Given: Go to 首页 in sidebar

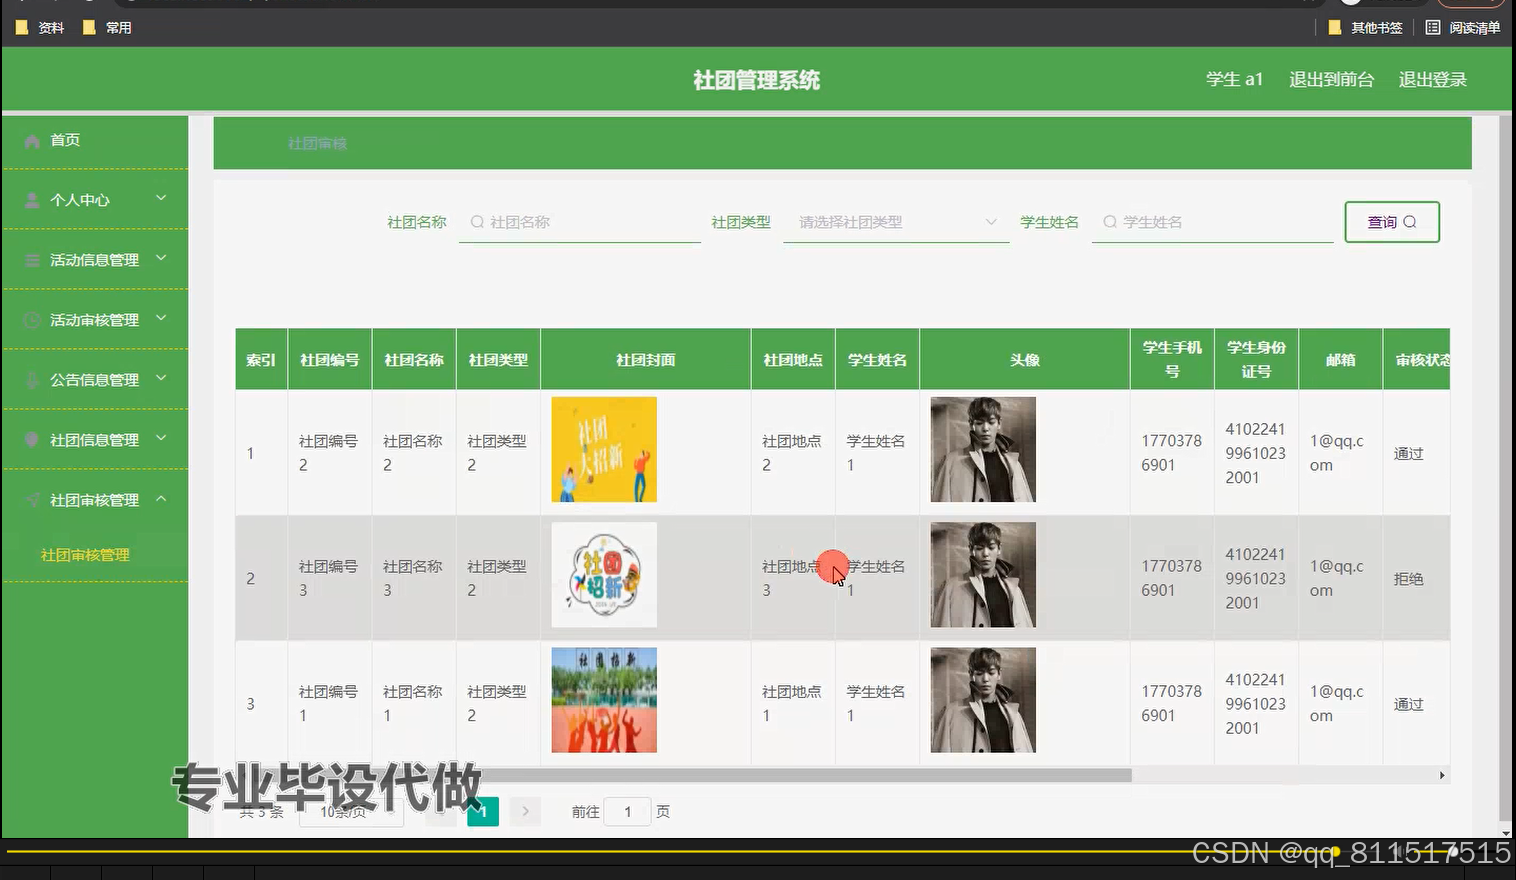Looking at the screenshot, I should pos(95,140).
